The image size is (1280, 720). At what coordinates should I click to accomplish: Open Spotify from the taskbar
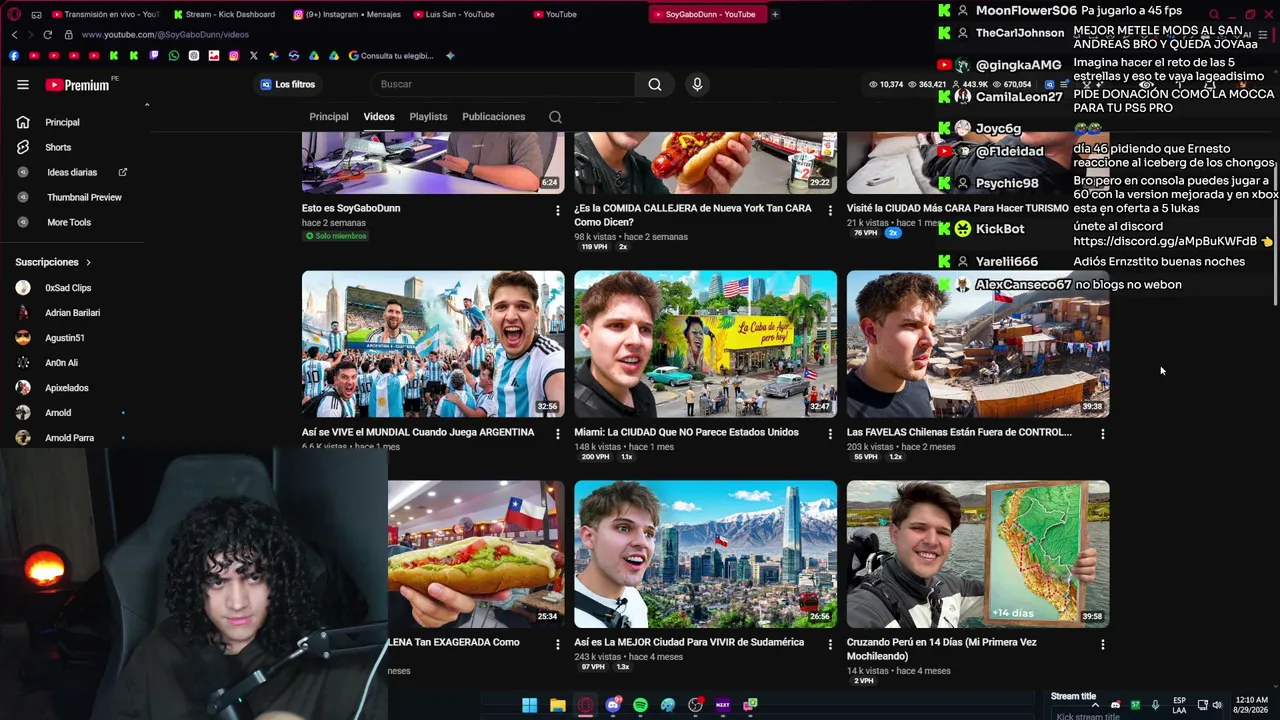(640, 705)
